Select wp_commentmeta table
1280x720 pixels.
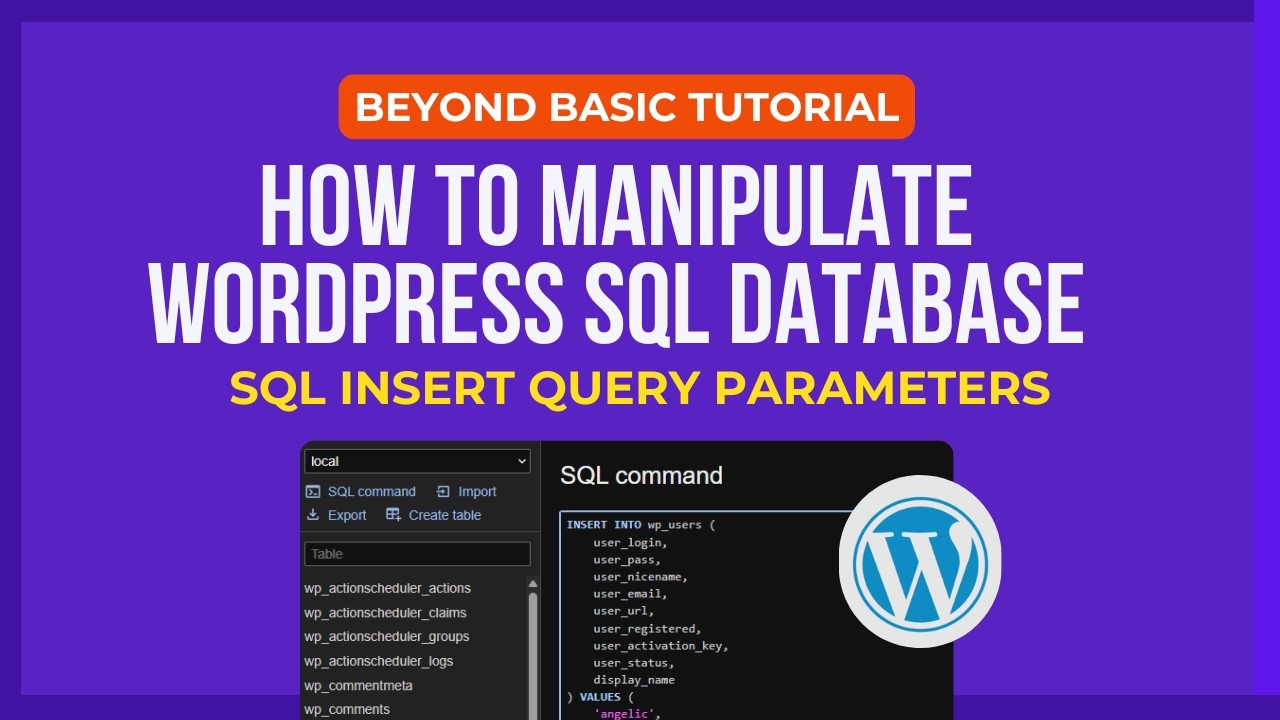(358, 685)
